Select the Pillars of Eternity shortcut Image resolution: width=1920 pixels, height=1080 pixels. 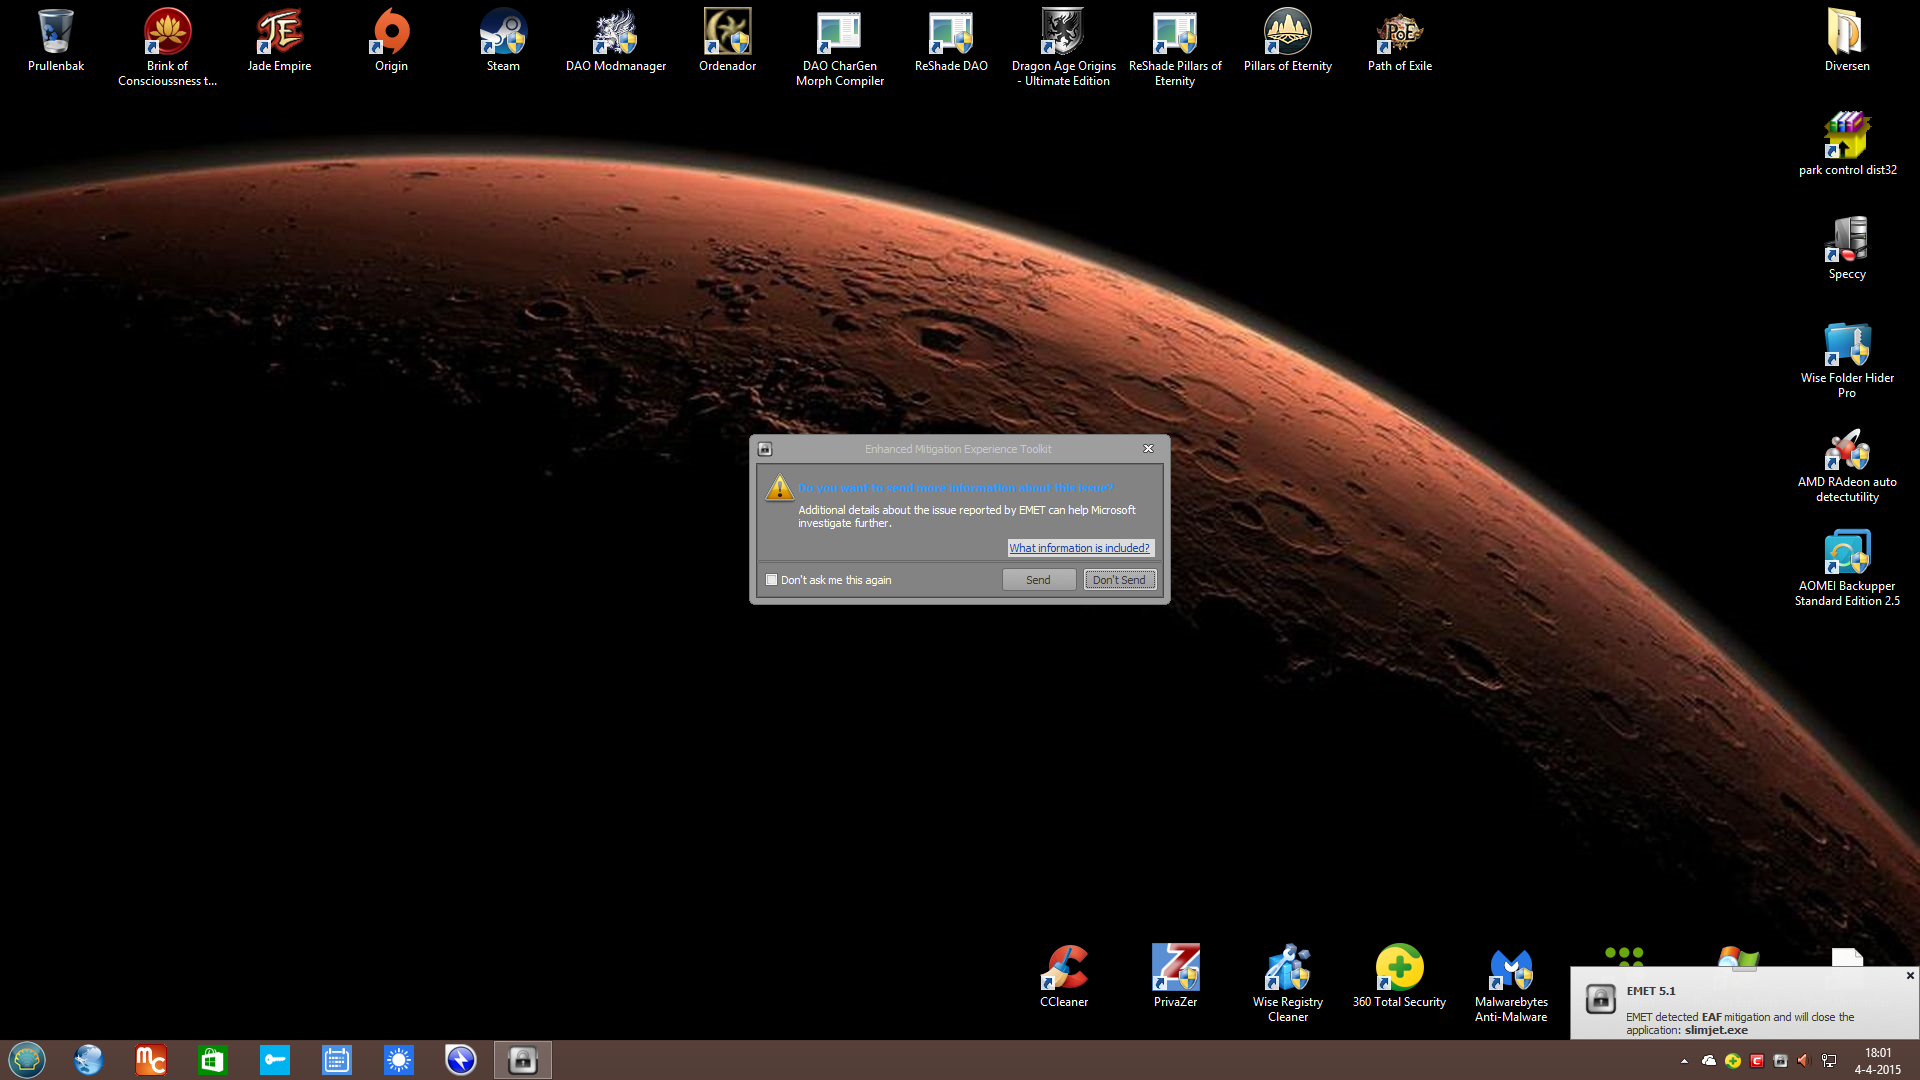[1287, 40]
